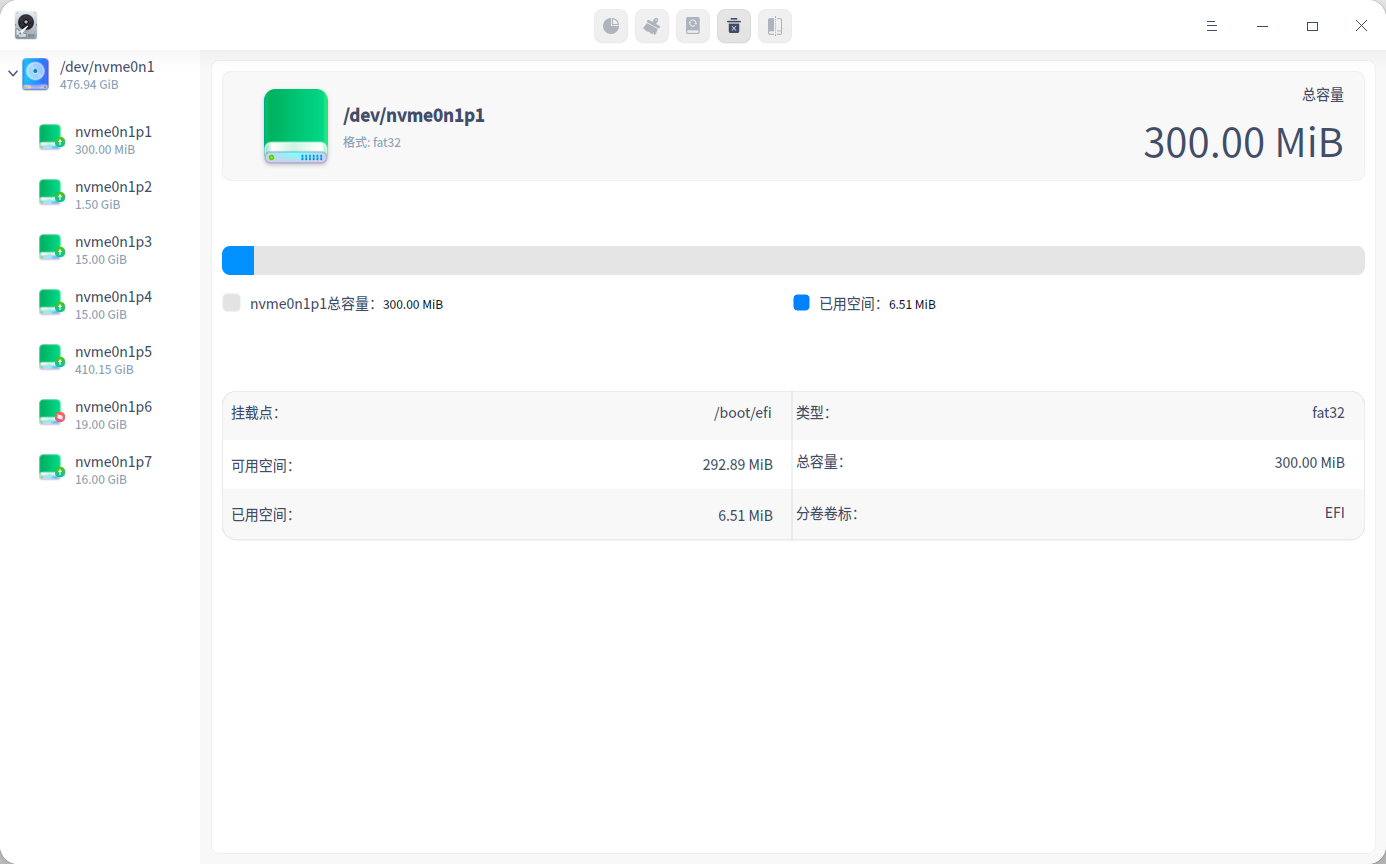Open the hamburger main menu

(1211, 26)
